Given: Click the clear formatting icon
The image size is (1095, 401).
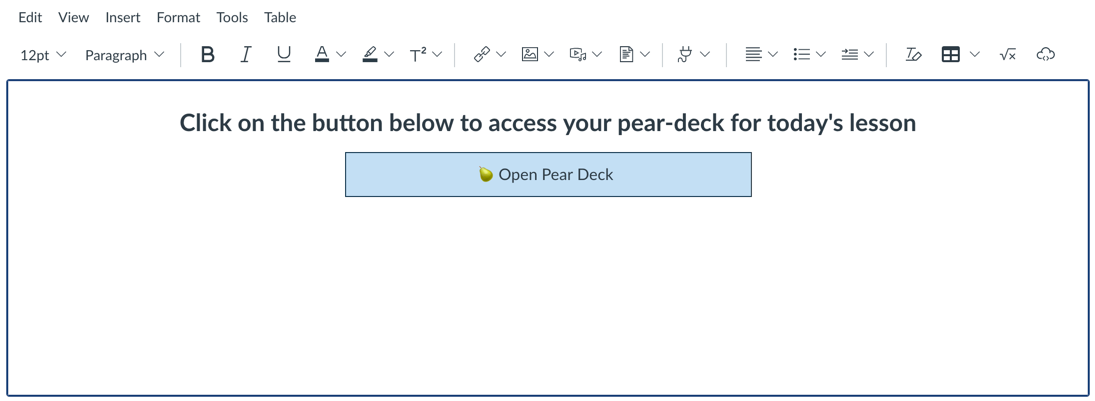Looking at the screenshot, I should pos(913,54).
